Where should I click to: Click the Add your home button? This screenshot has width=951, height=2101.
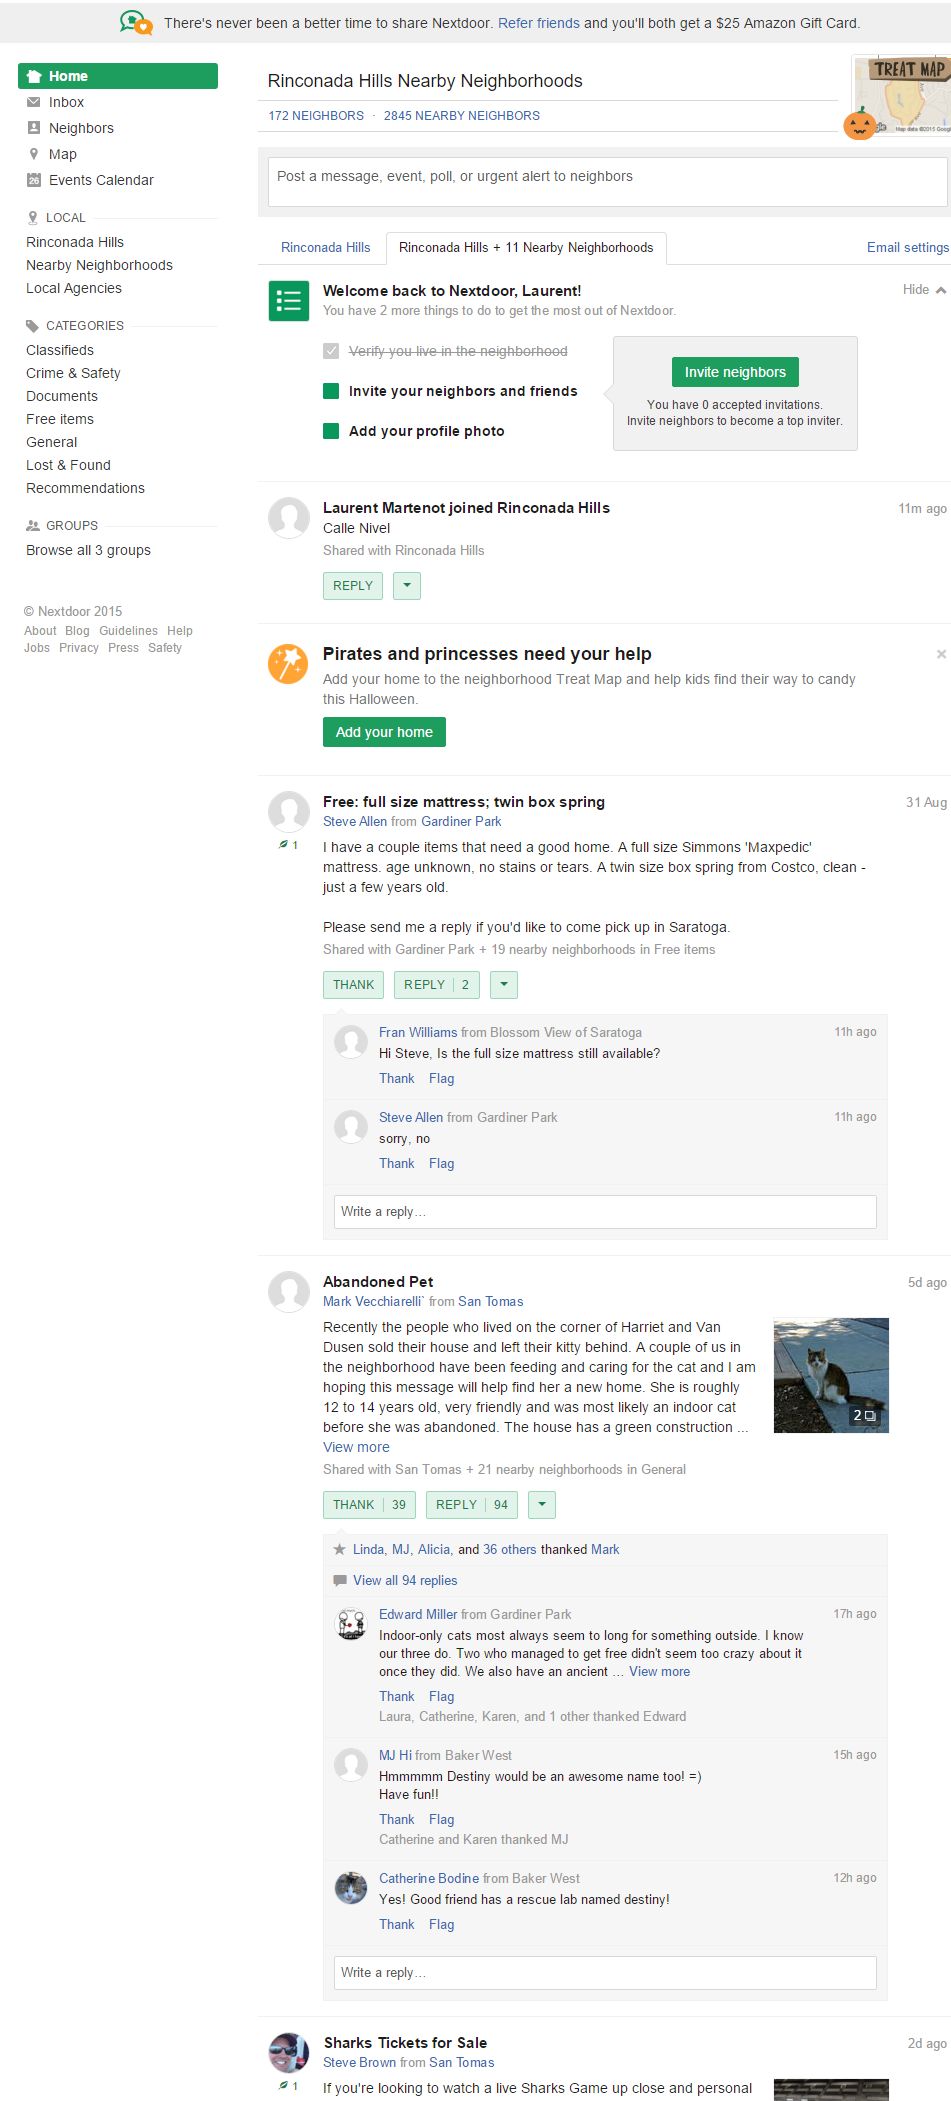(x=384, y=732)
